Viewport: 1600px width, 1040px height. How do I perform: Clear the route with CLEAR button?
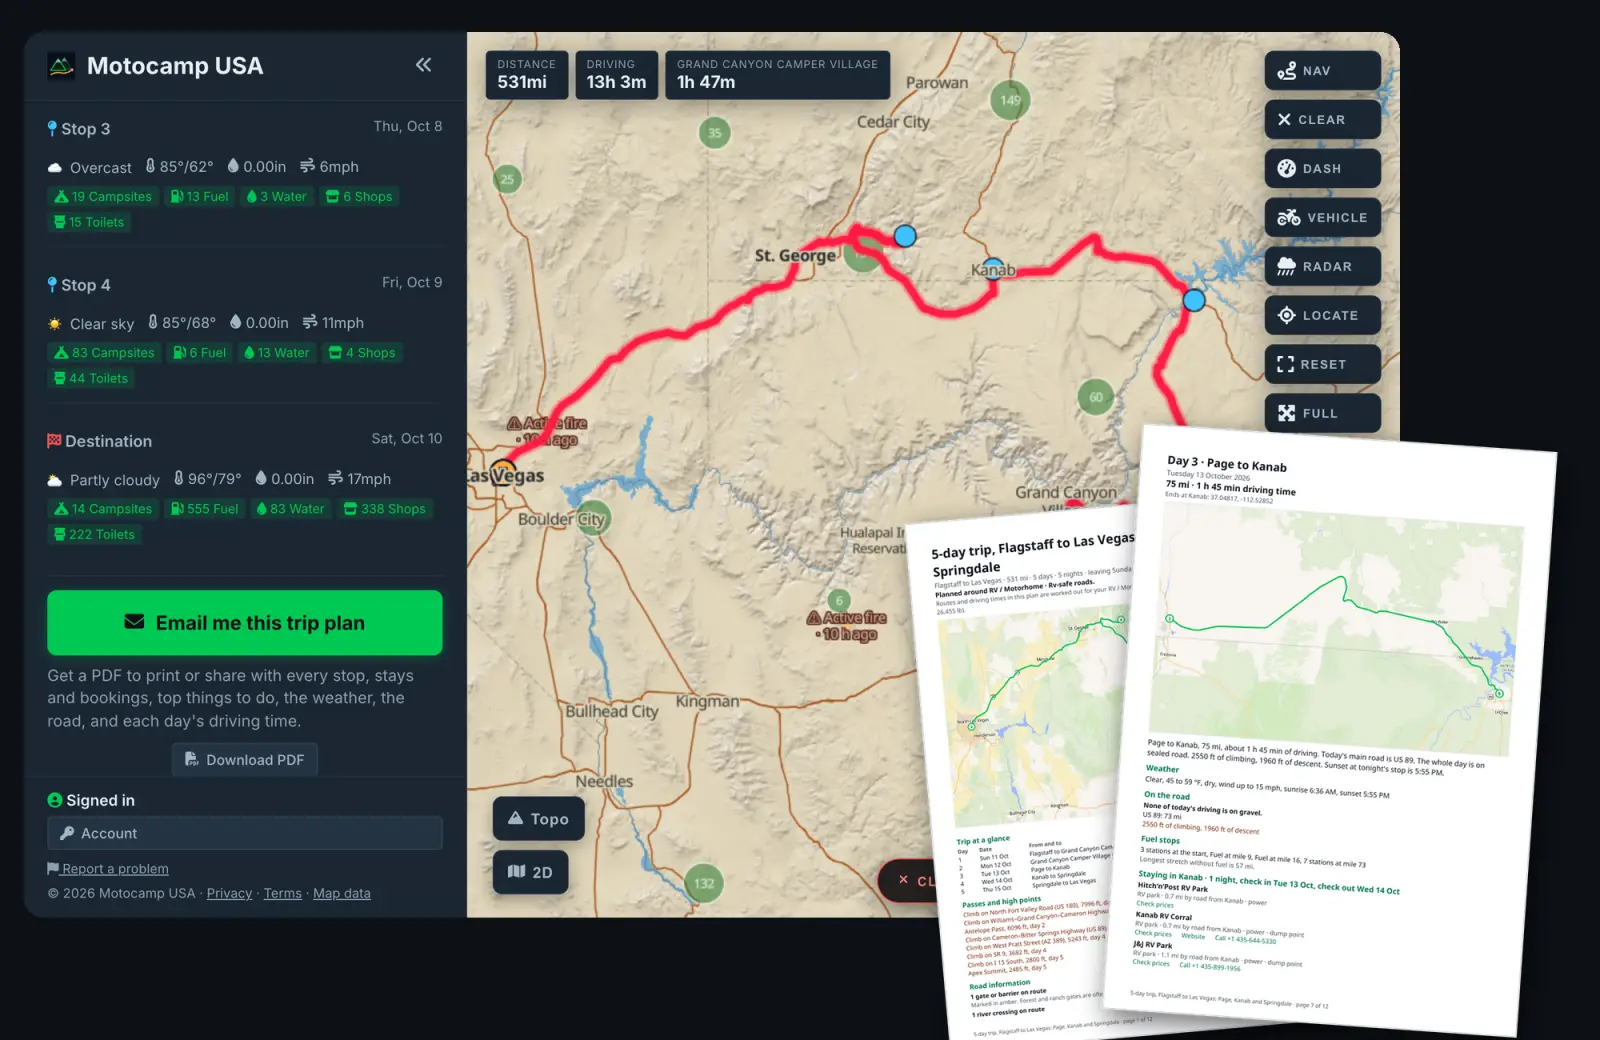point(1322,120)
